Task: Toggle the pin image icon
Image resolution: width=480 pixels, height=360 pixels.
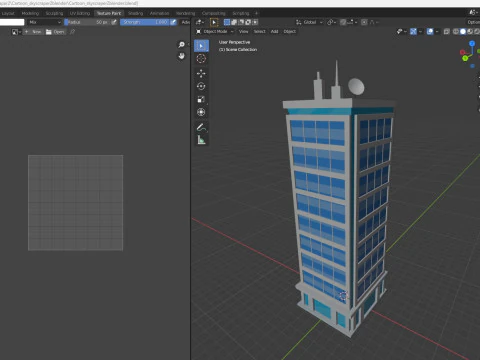Action: coord(72,32)
